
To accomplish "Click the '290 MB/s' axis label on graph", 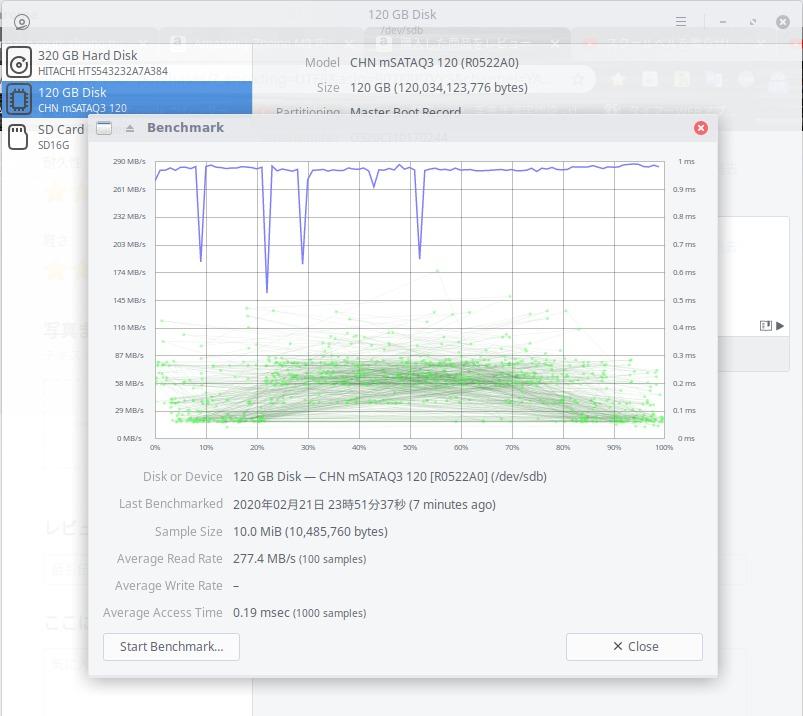I will tap(129, 161).
